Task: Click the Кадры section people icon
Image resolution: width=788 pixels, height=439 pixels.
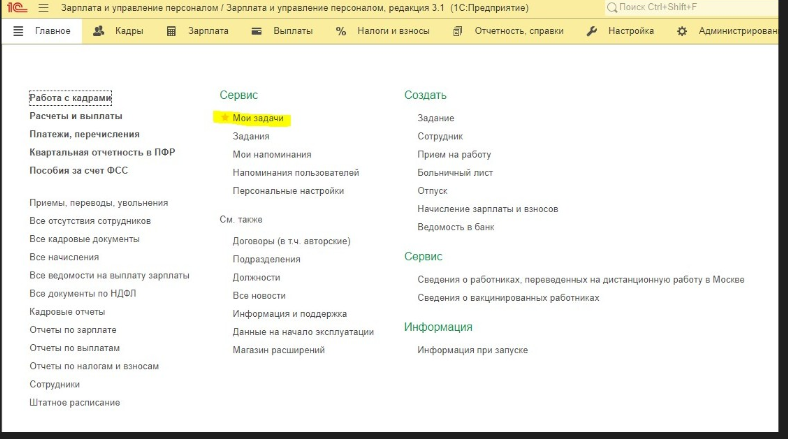Action: pos(99,31)
